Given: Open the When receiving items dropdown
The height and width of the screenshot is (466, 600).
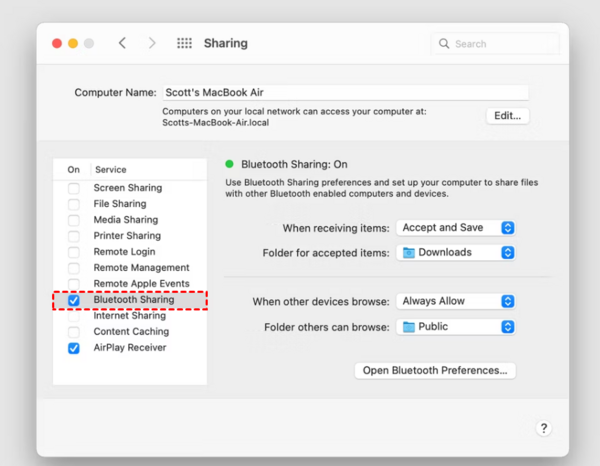Looking at the screenshot, I should coord(455,228).
